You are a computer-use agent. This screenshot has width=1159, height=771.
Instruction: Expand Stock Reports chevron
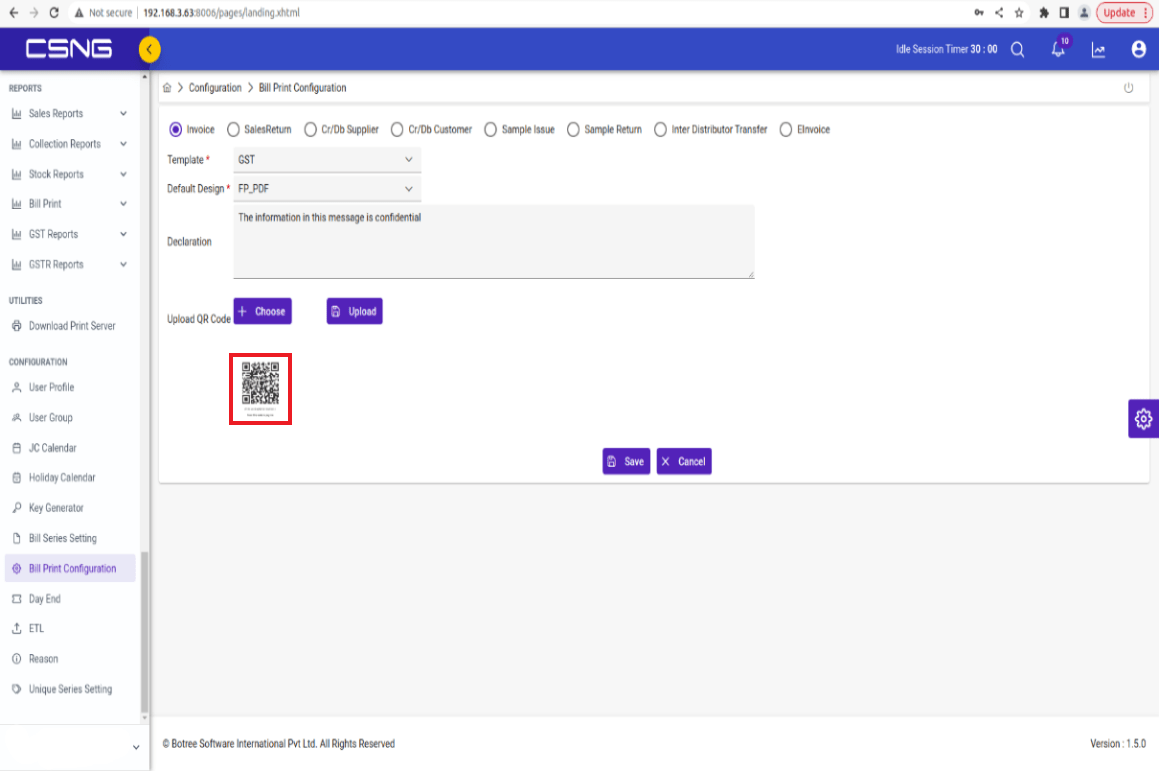(123, 174)
